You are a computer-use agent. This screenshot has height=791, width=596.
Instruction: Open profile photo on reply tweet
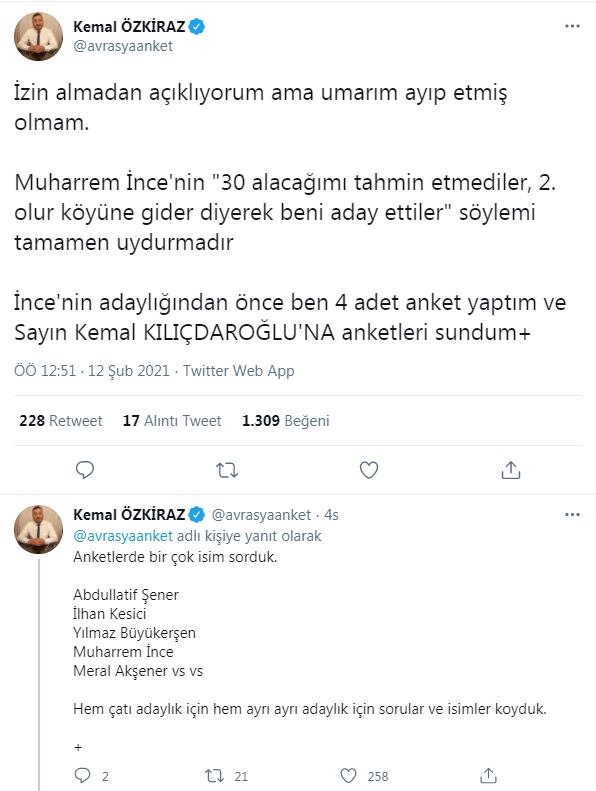click(38, 529)
